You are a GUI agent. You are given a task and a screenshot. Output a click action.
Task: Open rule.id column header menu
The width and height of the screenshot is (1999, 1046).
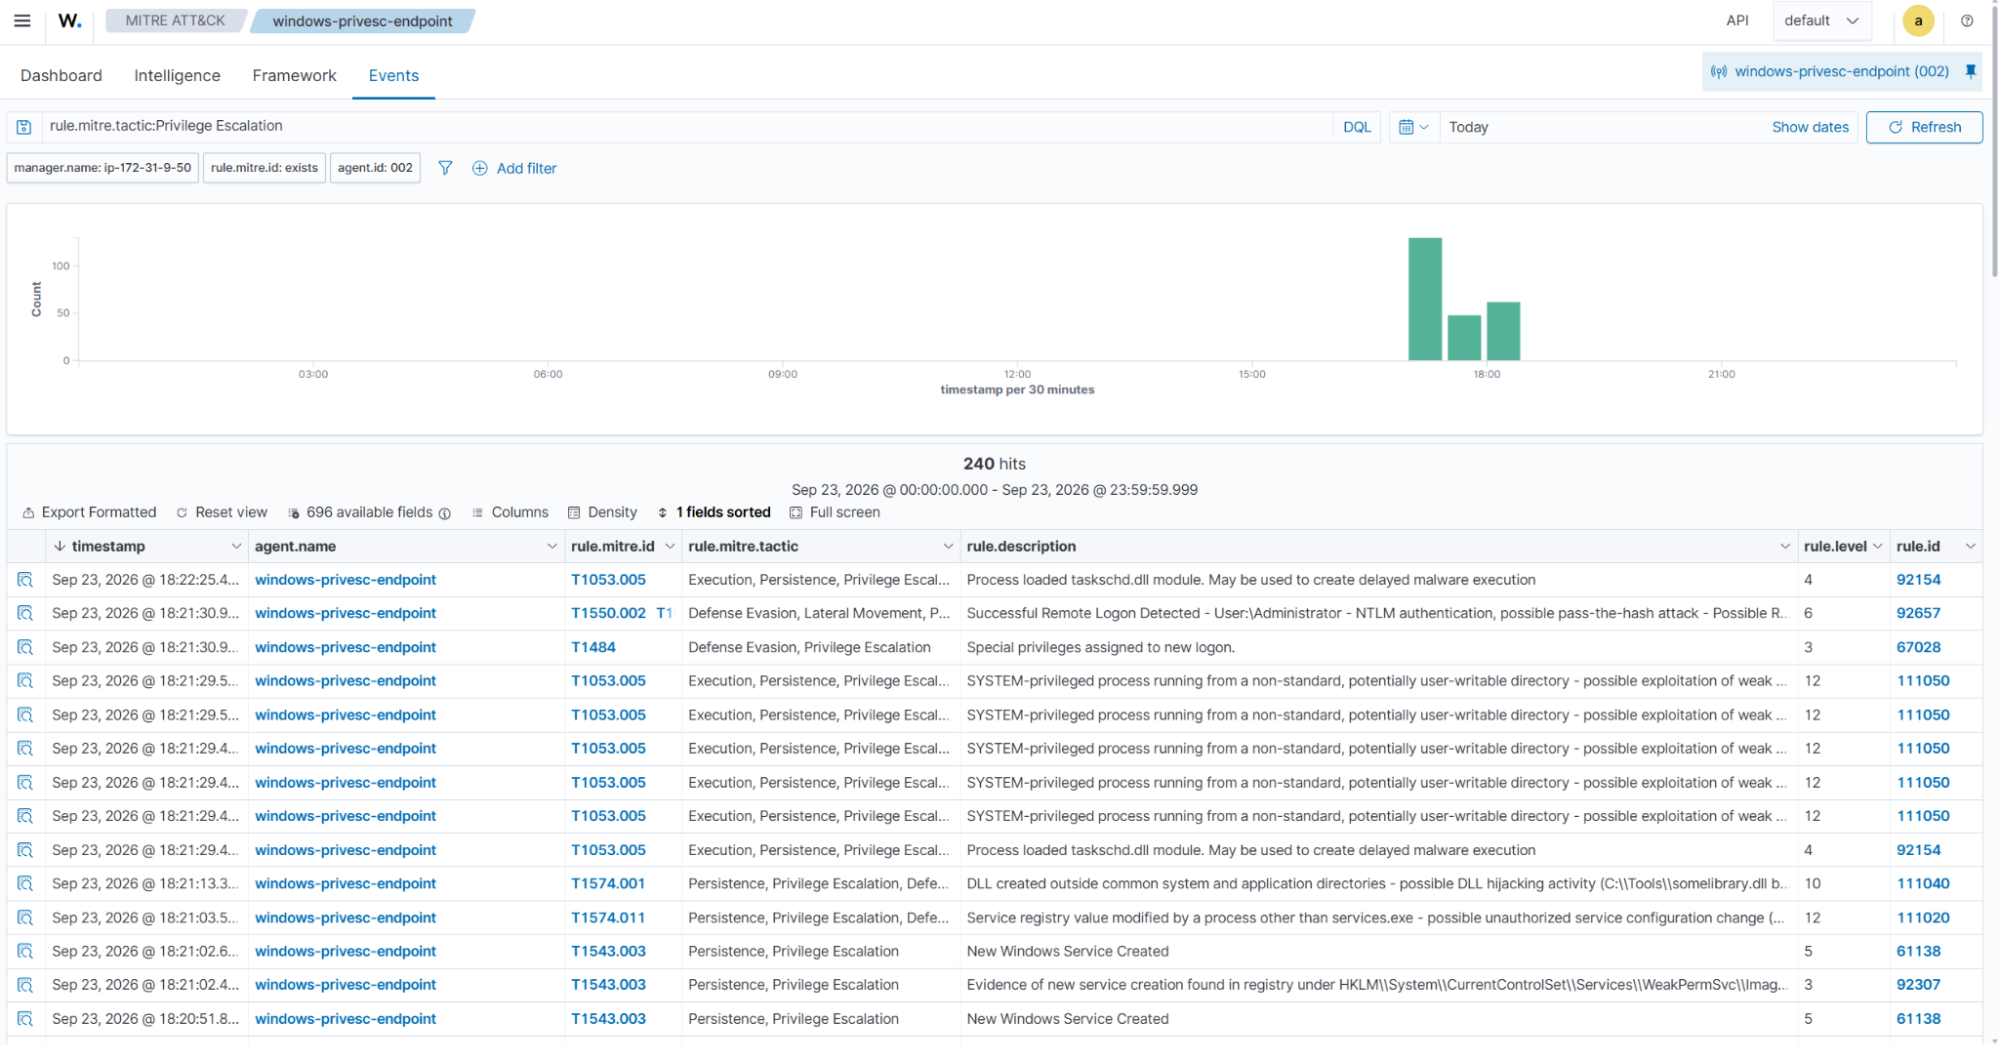click(x=1970, y=546)
